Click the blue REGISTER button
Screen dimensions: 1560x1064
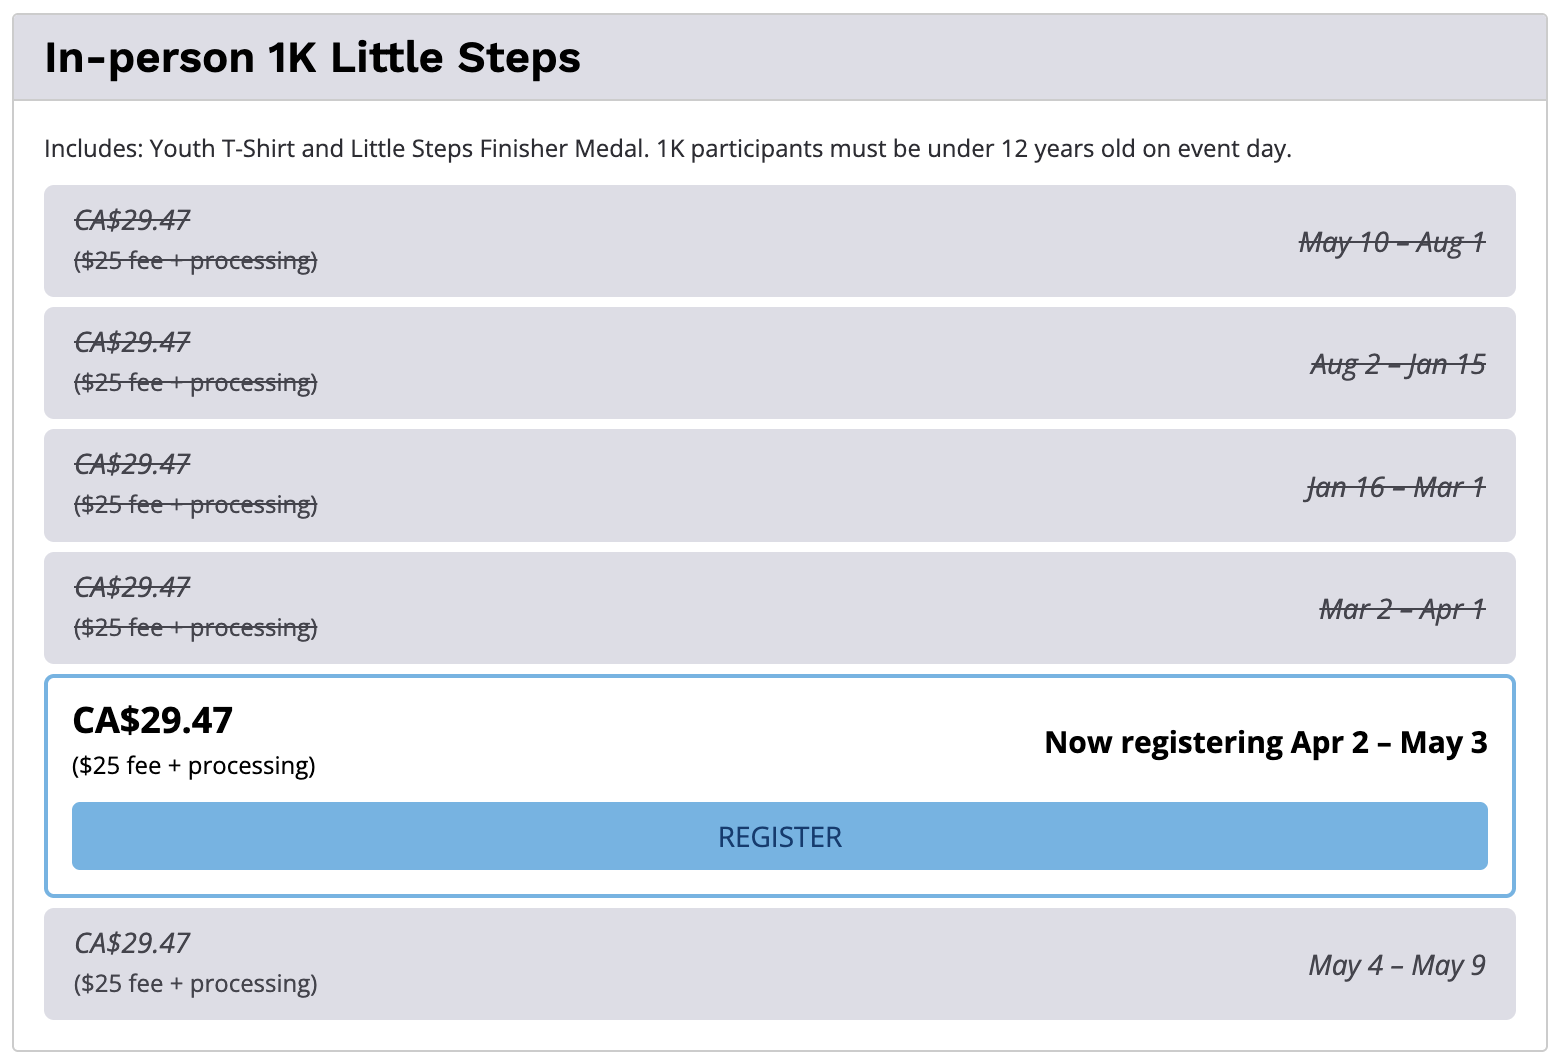point(779,836)
